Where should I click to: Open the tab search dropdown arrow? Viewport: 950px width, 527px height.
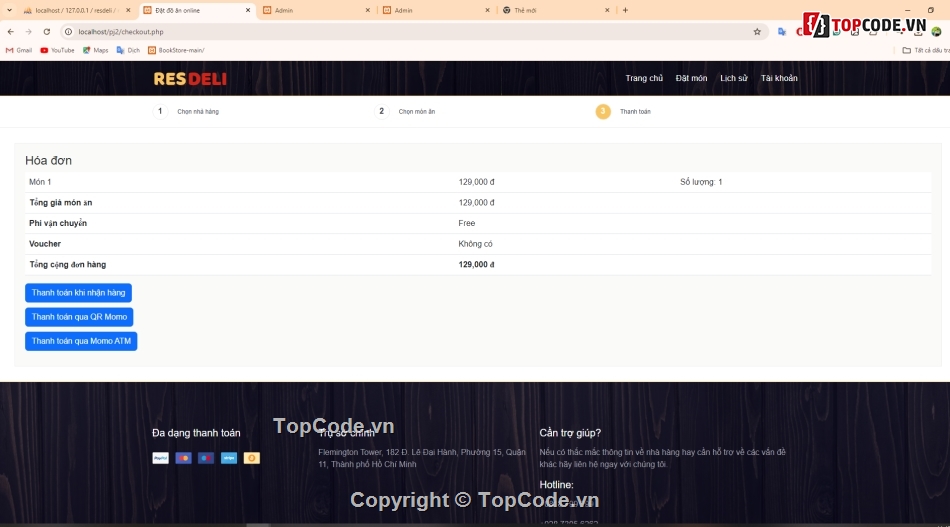coord(9,10)
